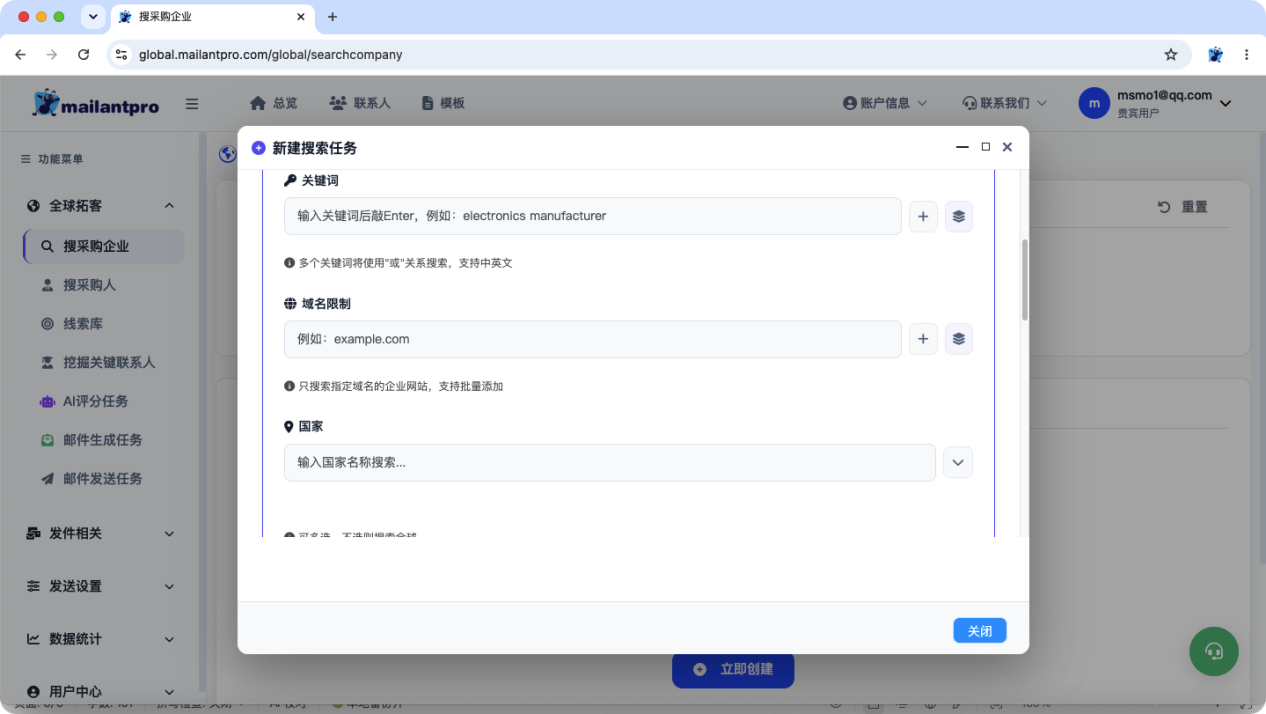Screen dimensions: 1266x714
Task: Expand the 发送设置 sidebar section
Action: click(x=100, y=586)
